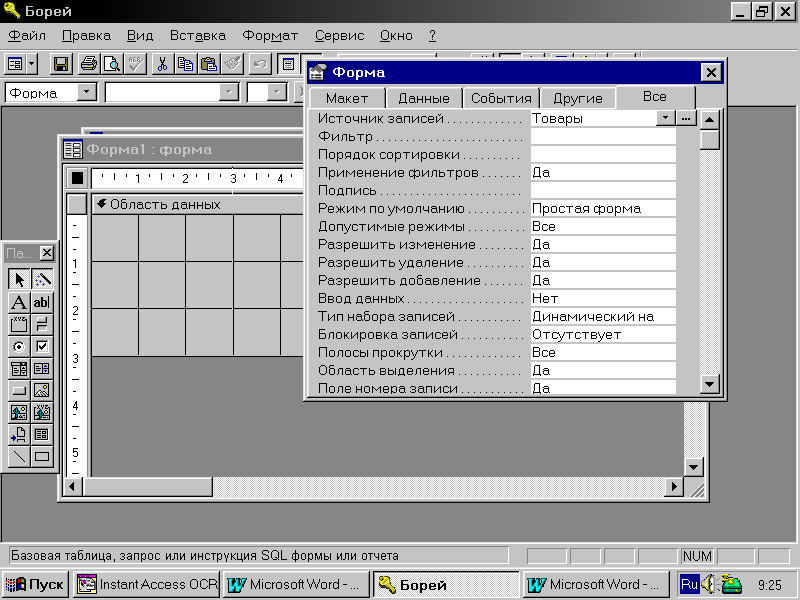Choose the Bound Object Frame tool
Viewport: 800px width, 600px height.
42,412
